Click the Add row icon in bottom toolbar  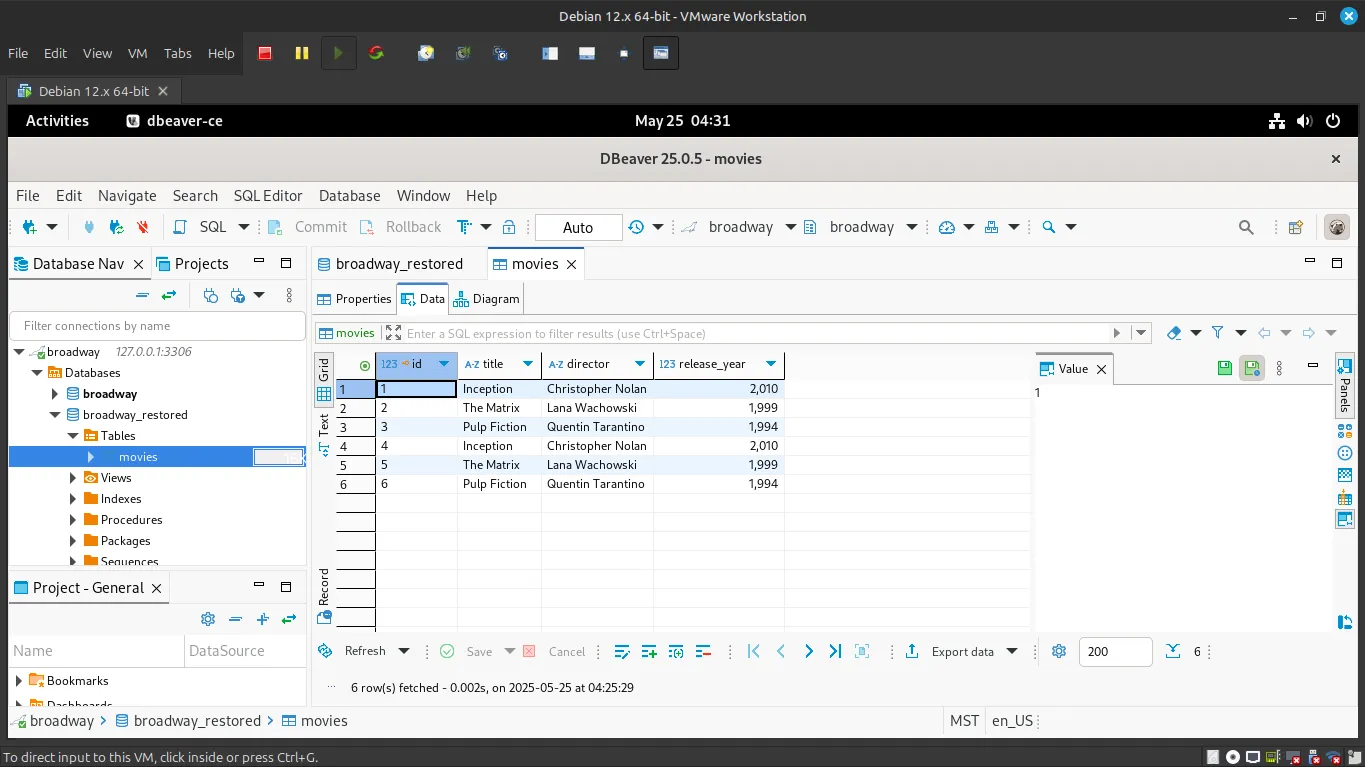tap(649, 651)
